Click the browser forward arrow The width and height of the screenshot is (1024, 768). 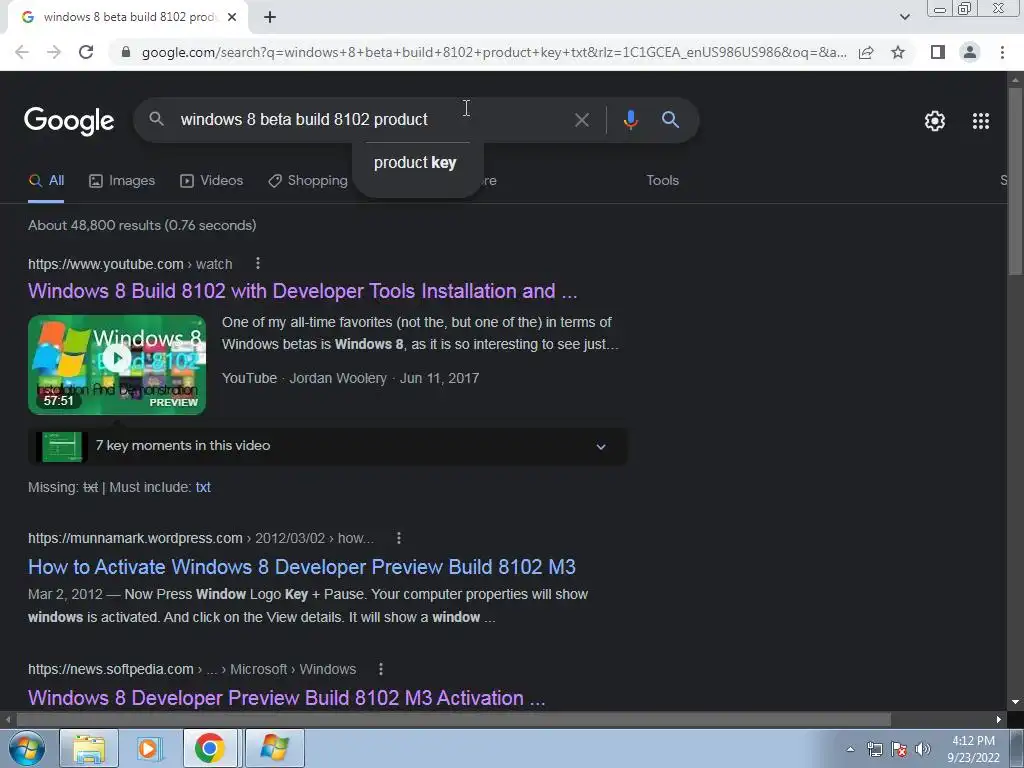[54, 52]
